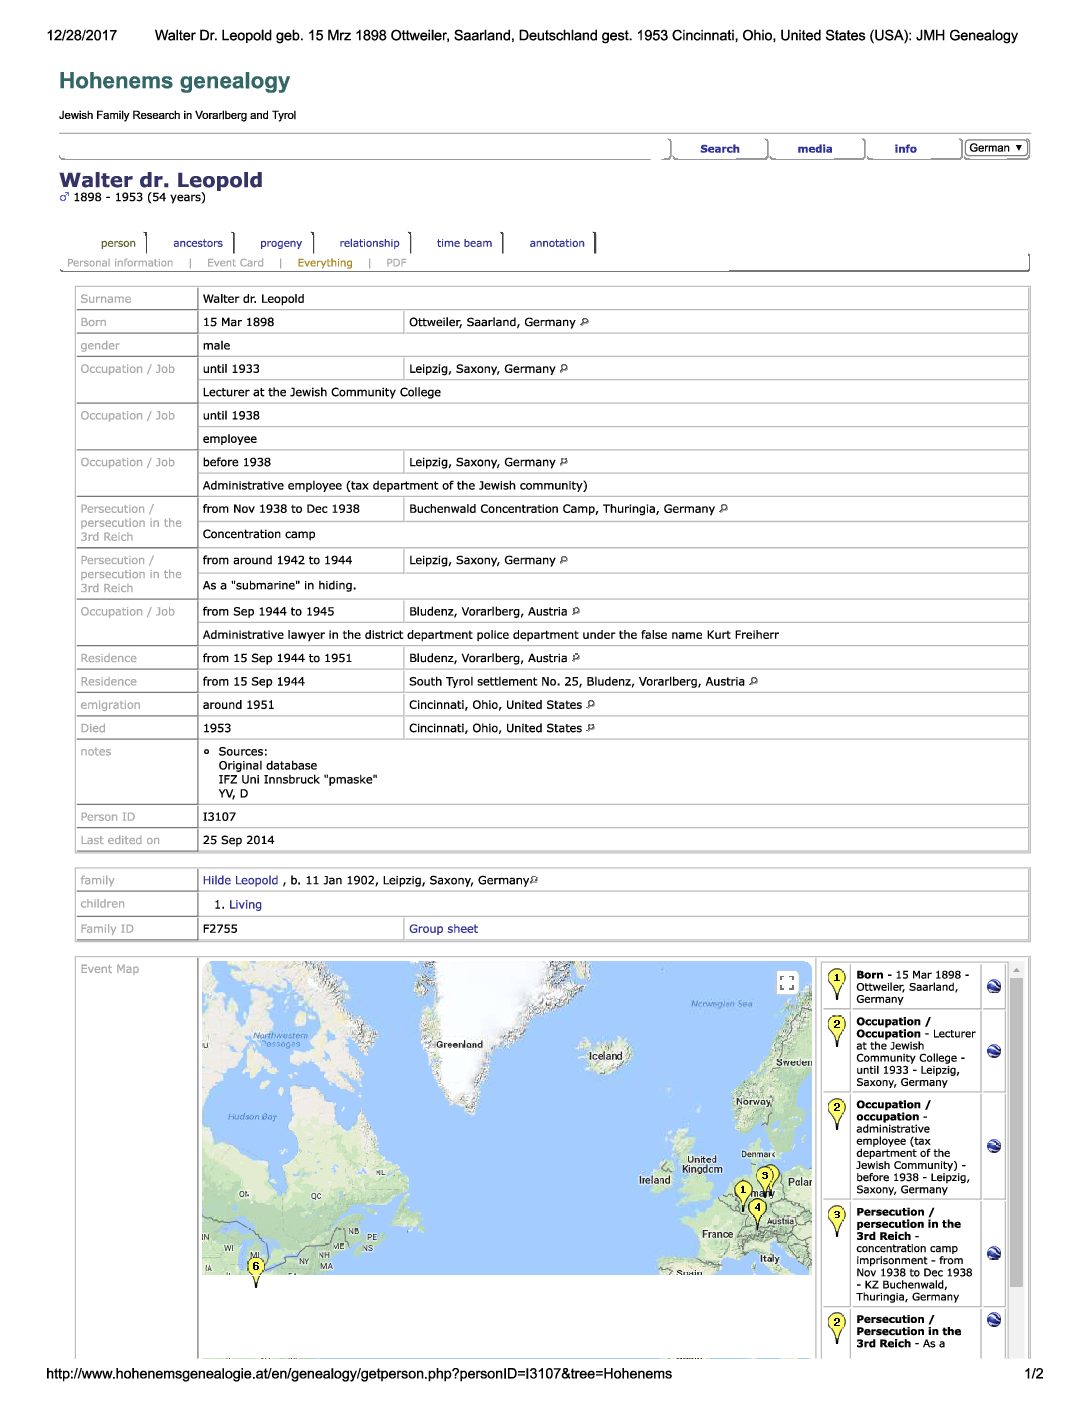Click magnifier icon in the 'before 1938' Leipzig row
Screen dimensions: 1088x1408
click(x=564, y=462)
